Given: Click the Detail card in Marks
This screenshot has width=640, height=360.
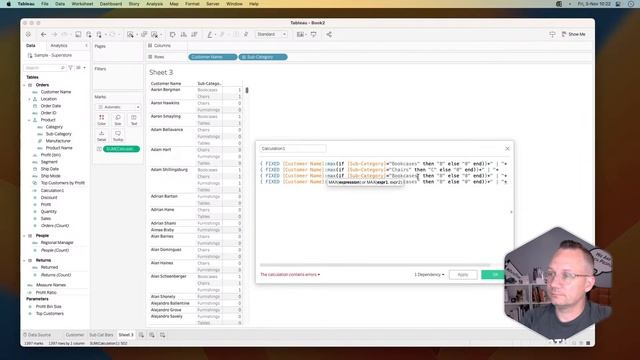Looking at the screenshot, I should coord(102,136).
